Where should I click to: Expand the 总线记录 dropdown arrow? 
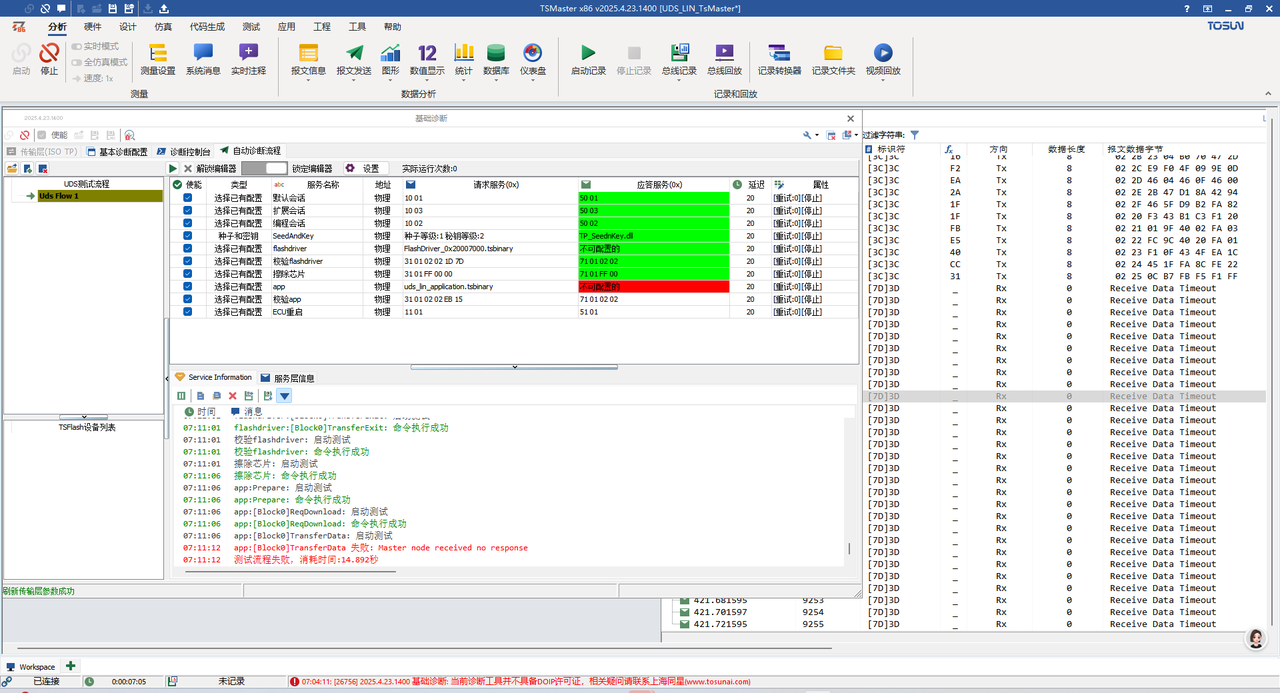point(679,81)
